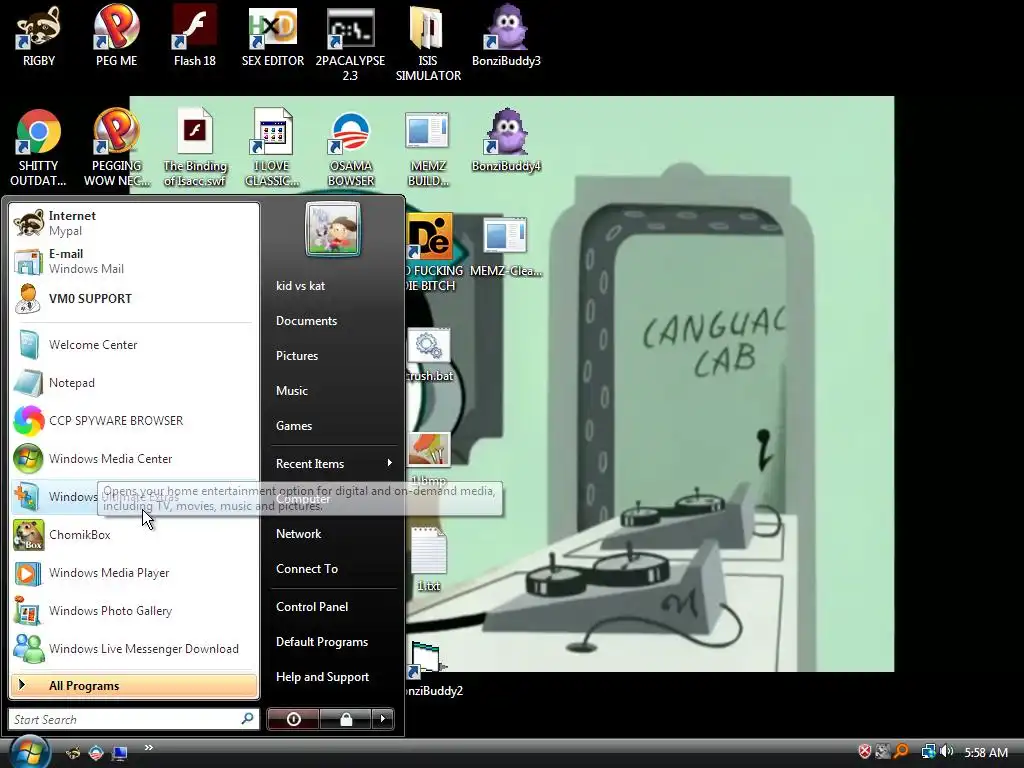1024x768 pixels.
Task: Lock the computer with lock button
Action: pyautogui.click(x=346, y=719)
